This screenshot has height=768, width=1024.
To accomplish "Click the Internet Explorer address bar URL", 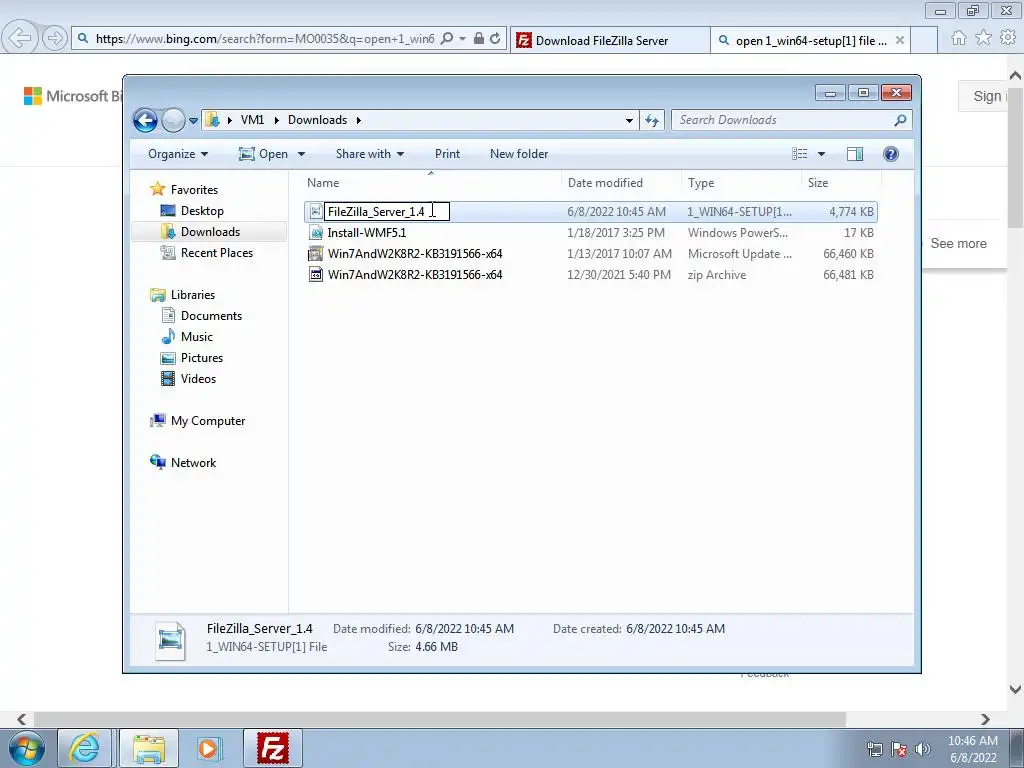I will click(264, 39).
